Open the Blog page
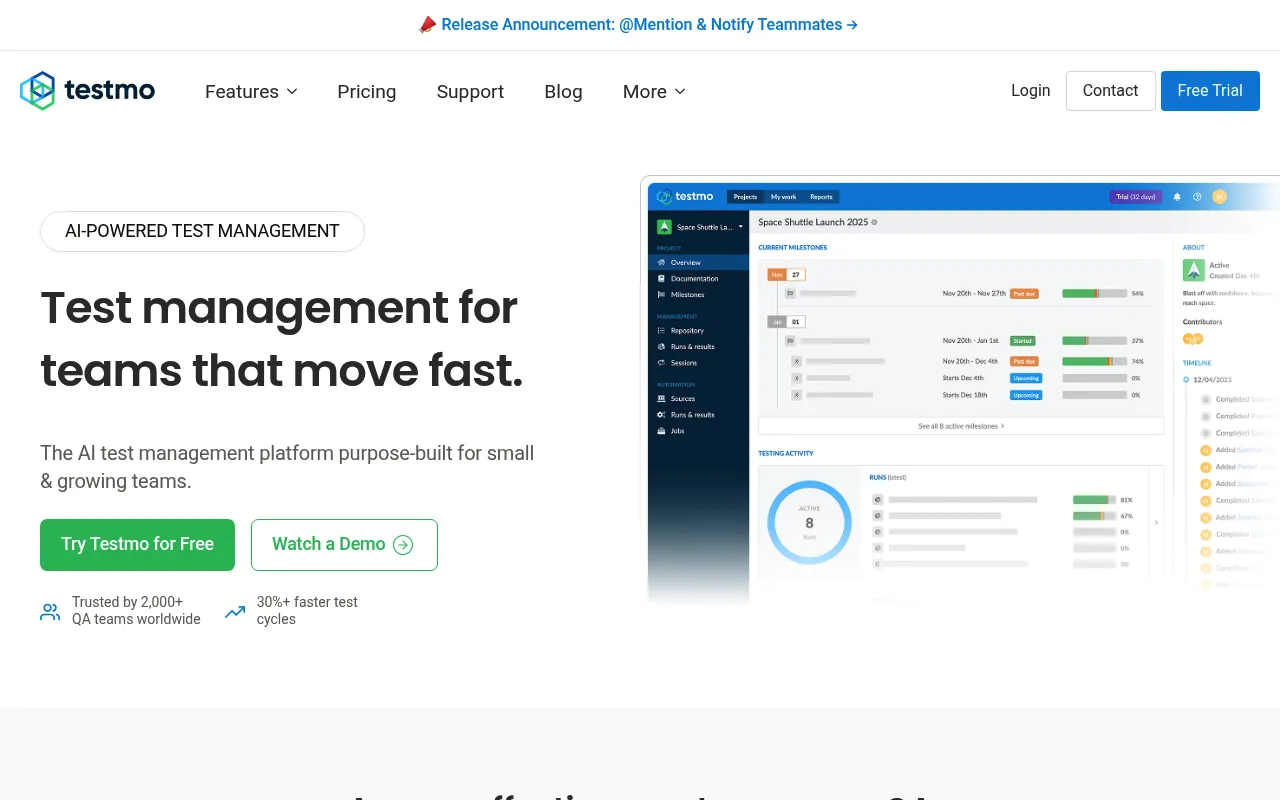Image resolution: width=1280 pixels, height=800 pixels. (563, 92)
